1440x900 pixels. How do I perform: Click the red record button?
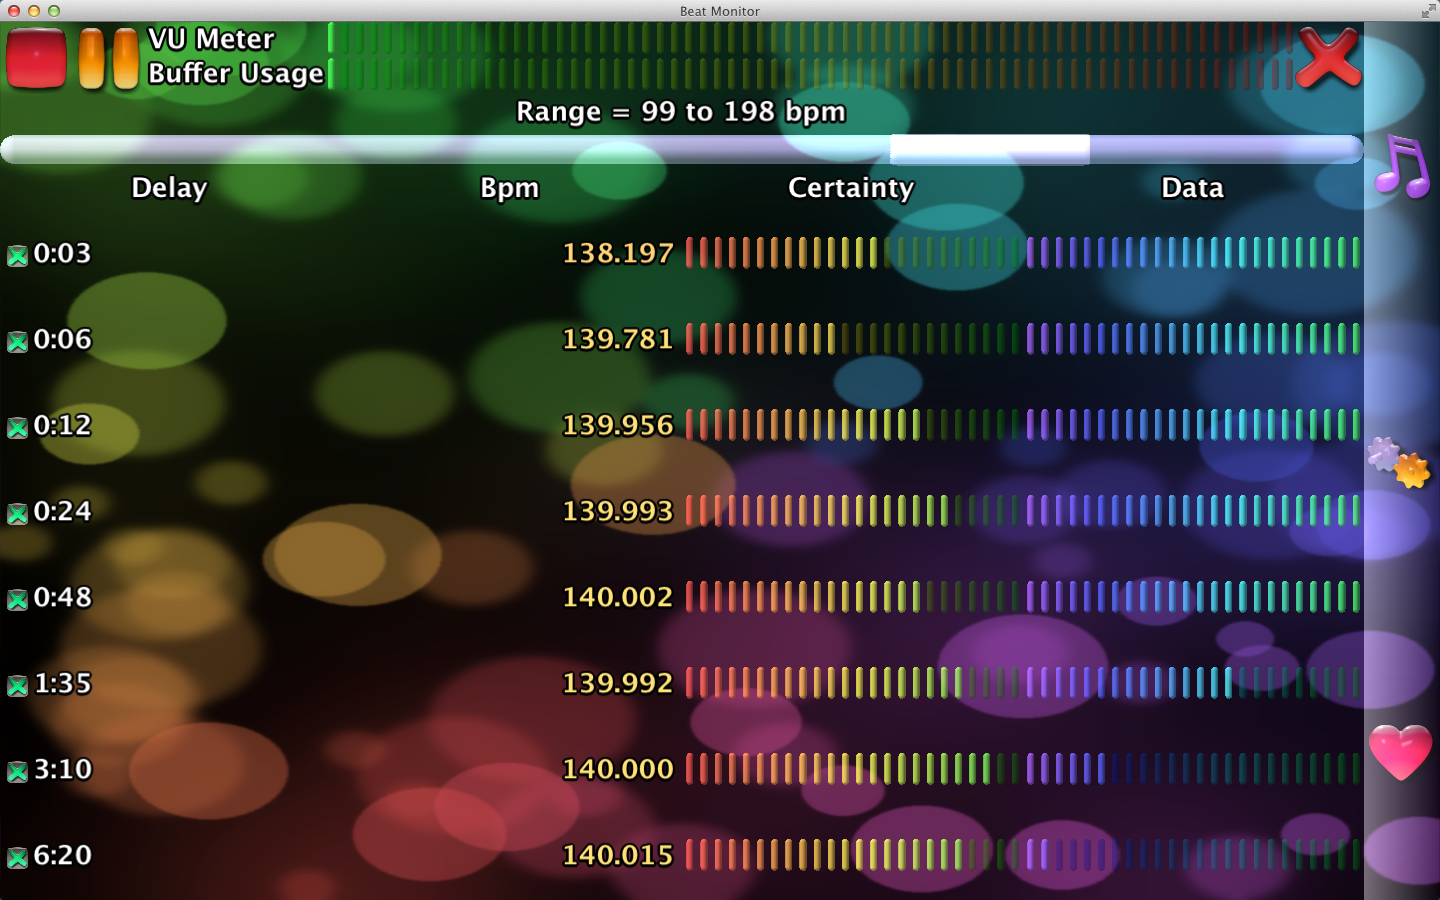(36, 58)
